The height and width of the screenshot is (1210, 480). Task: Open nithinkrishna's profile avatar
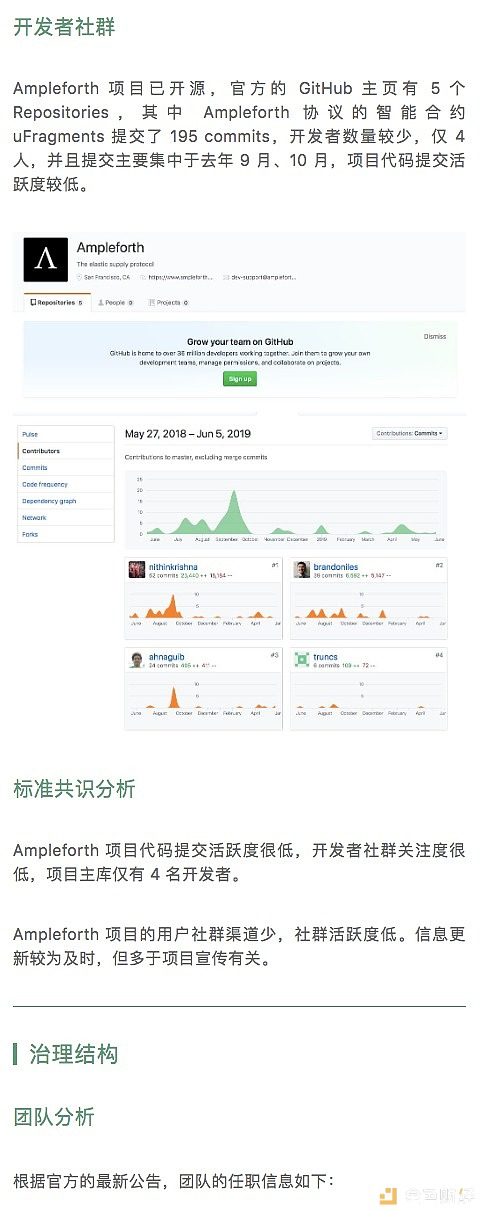point(137,569)
